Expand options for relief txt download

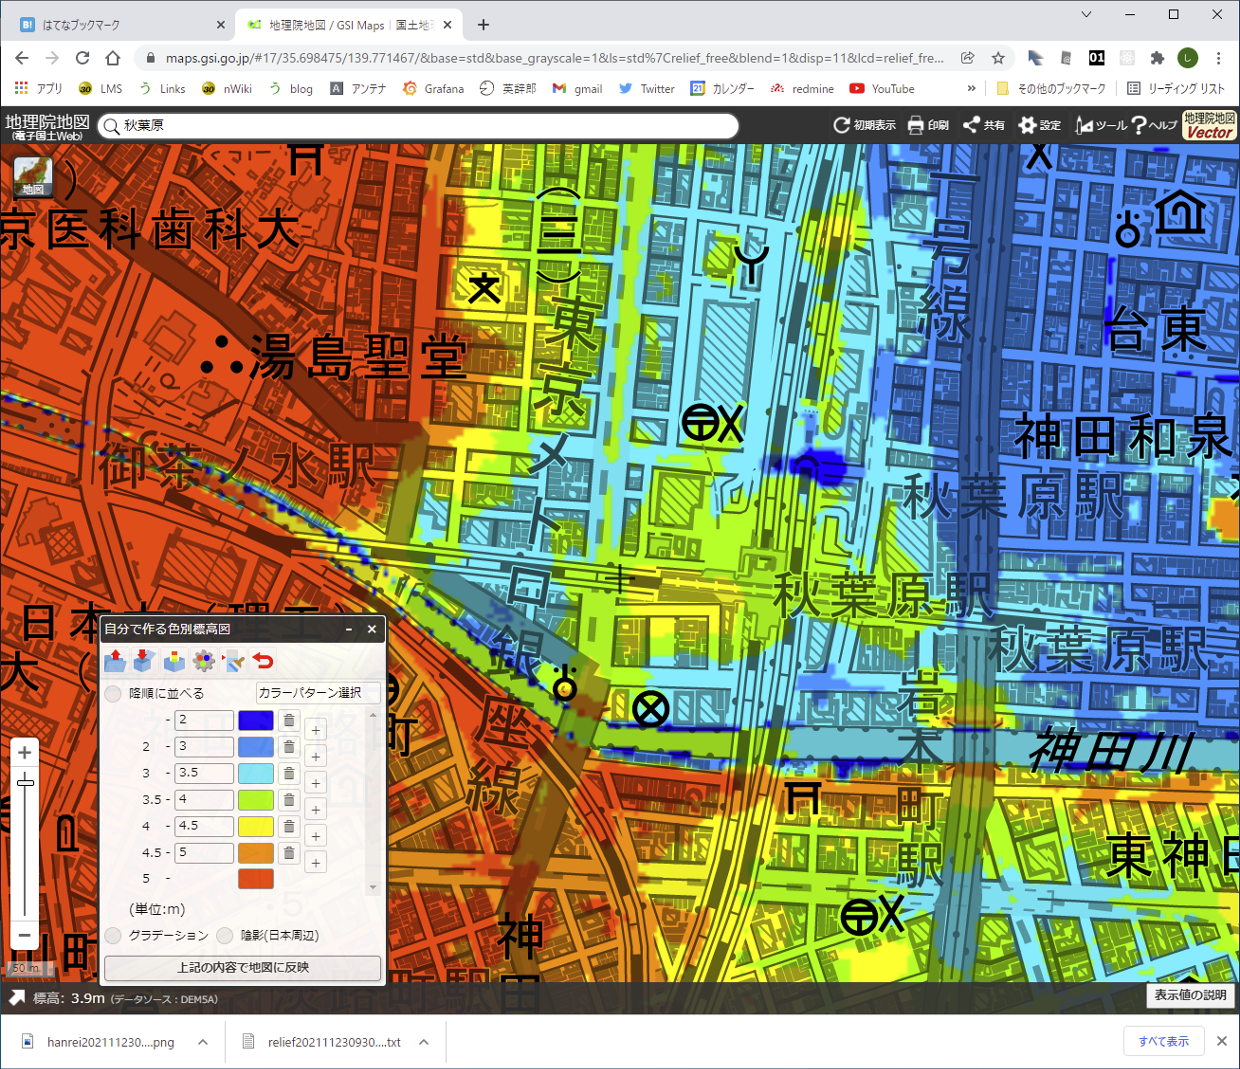424,1042
